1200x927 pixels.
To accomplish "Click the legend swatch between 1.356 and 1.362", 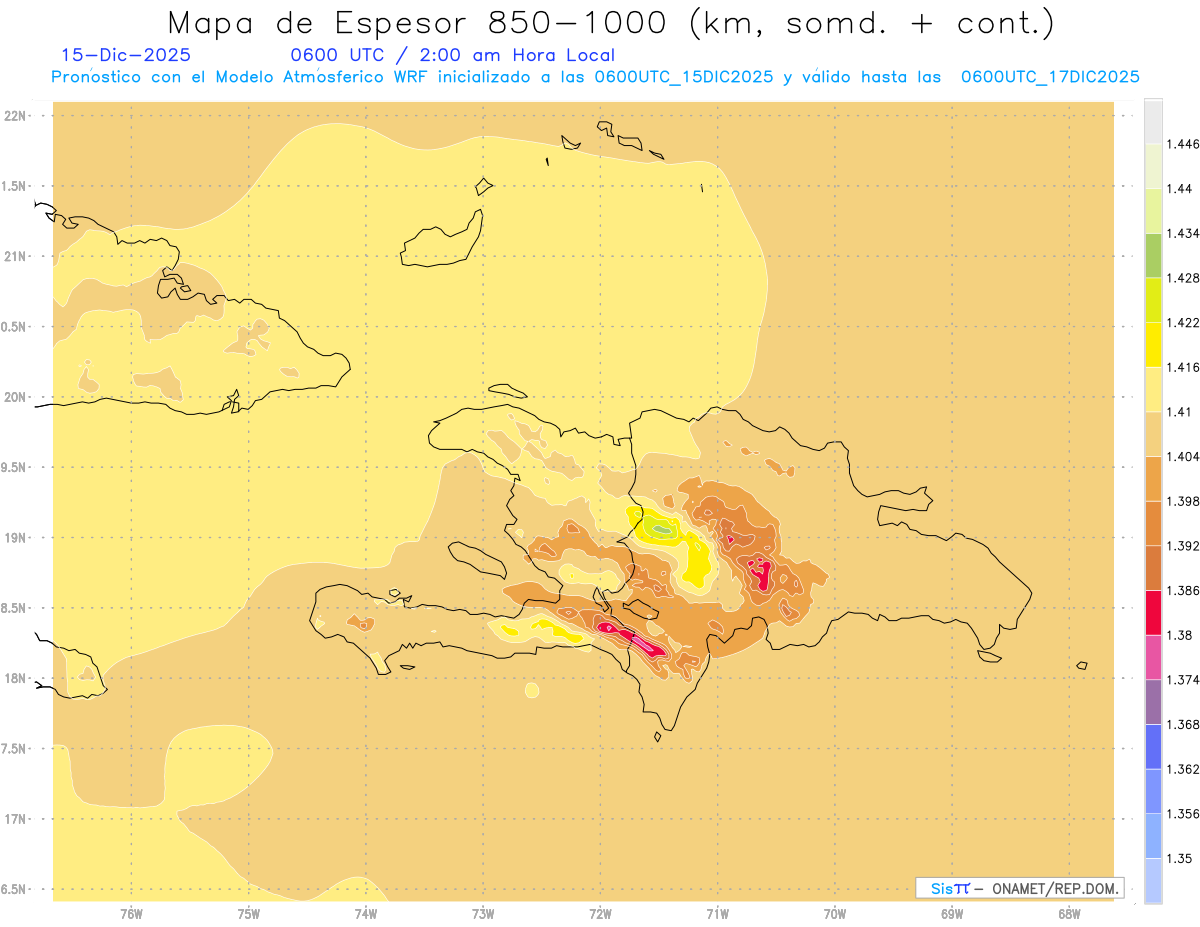I will [1153, 791].
